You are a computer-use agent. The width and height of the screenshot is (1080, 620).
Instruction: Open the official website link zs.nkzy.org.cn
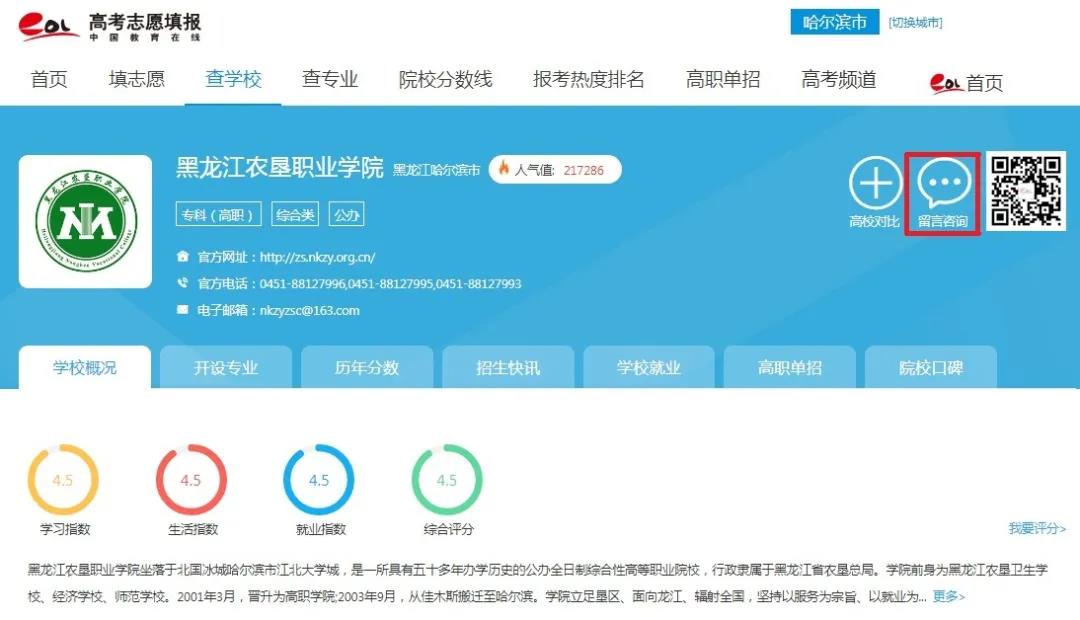(x=318, y=257)
